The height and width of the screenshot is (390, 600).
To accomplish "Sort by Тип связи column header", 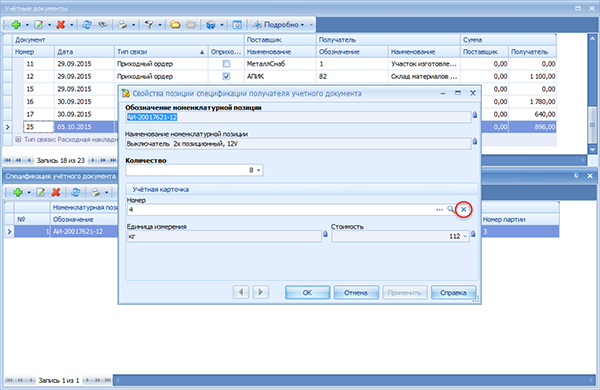I will [x=161, y=52].
